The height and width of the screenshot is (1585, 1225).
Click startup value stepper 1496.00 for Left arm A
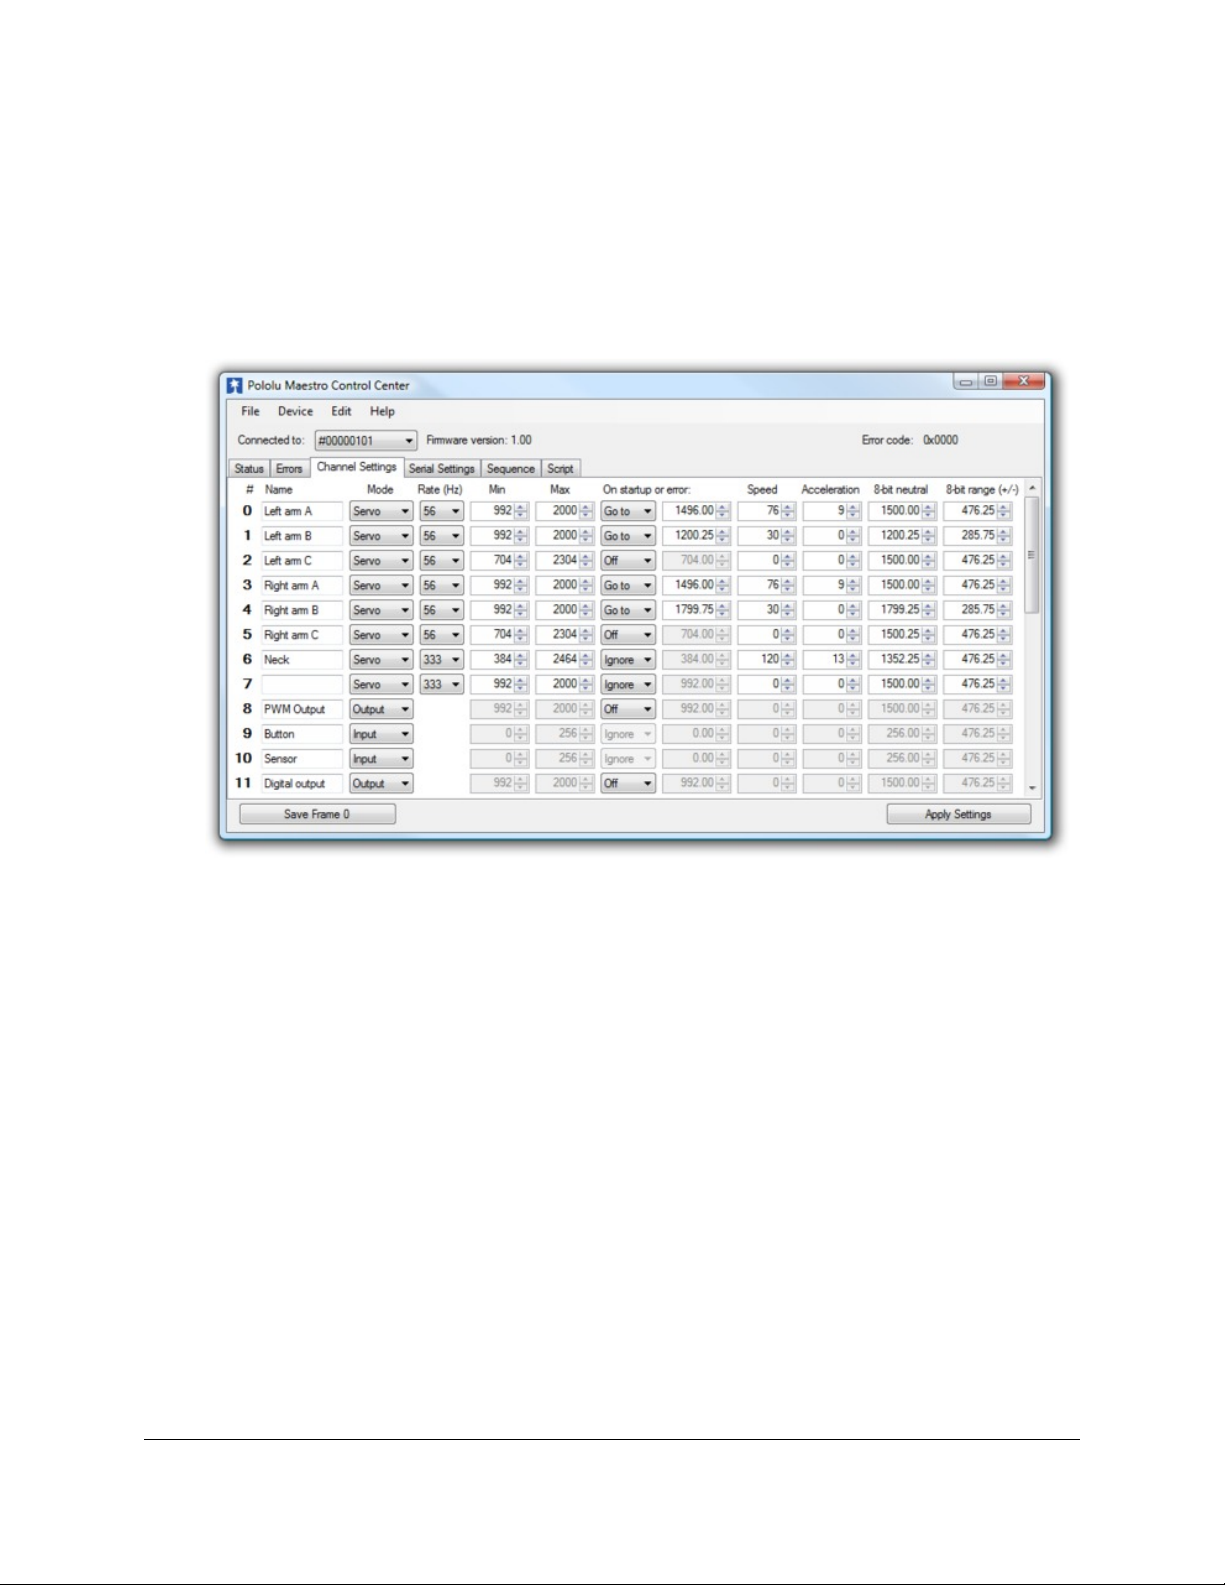coord(723,511)
